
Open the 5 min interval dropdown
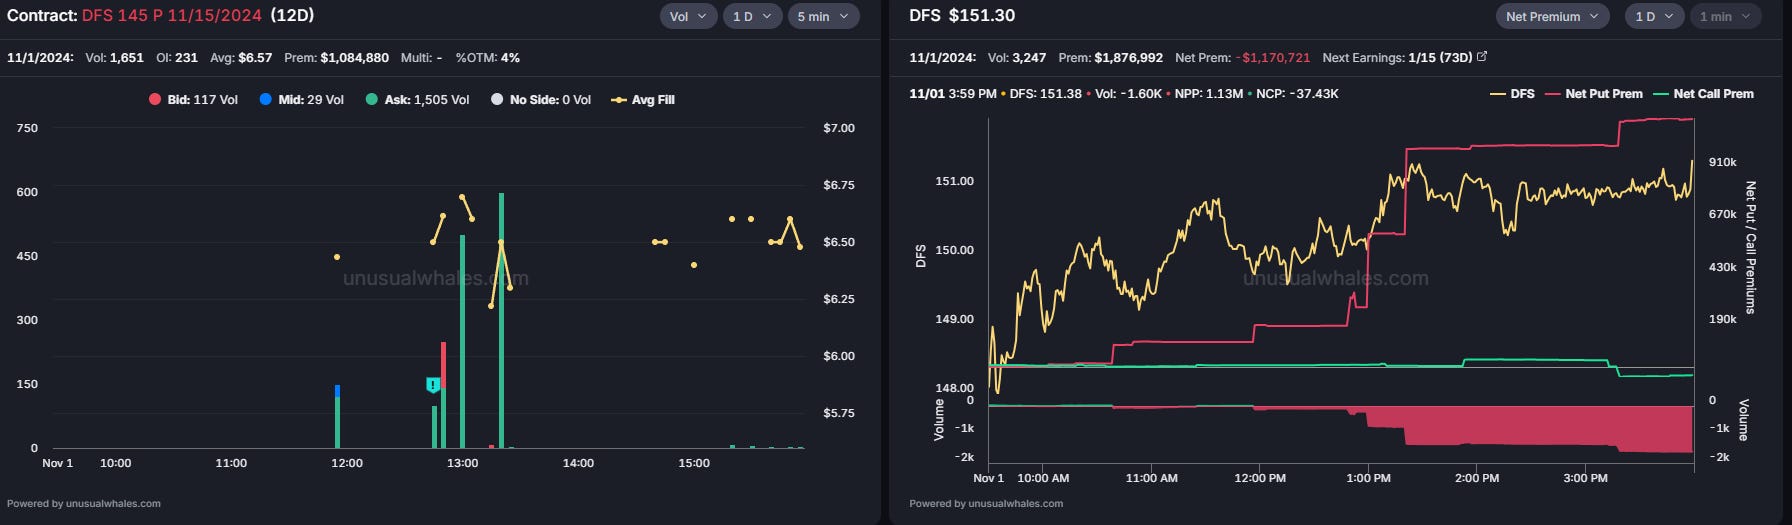[x=823, y=16]
